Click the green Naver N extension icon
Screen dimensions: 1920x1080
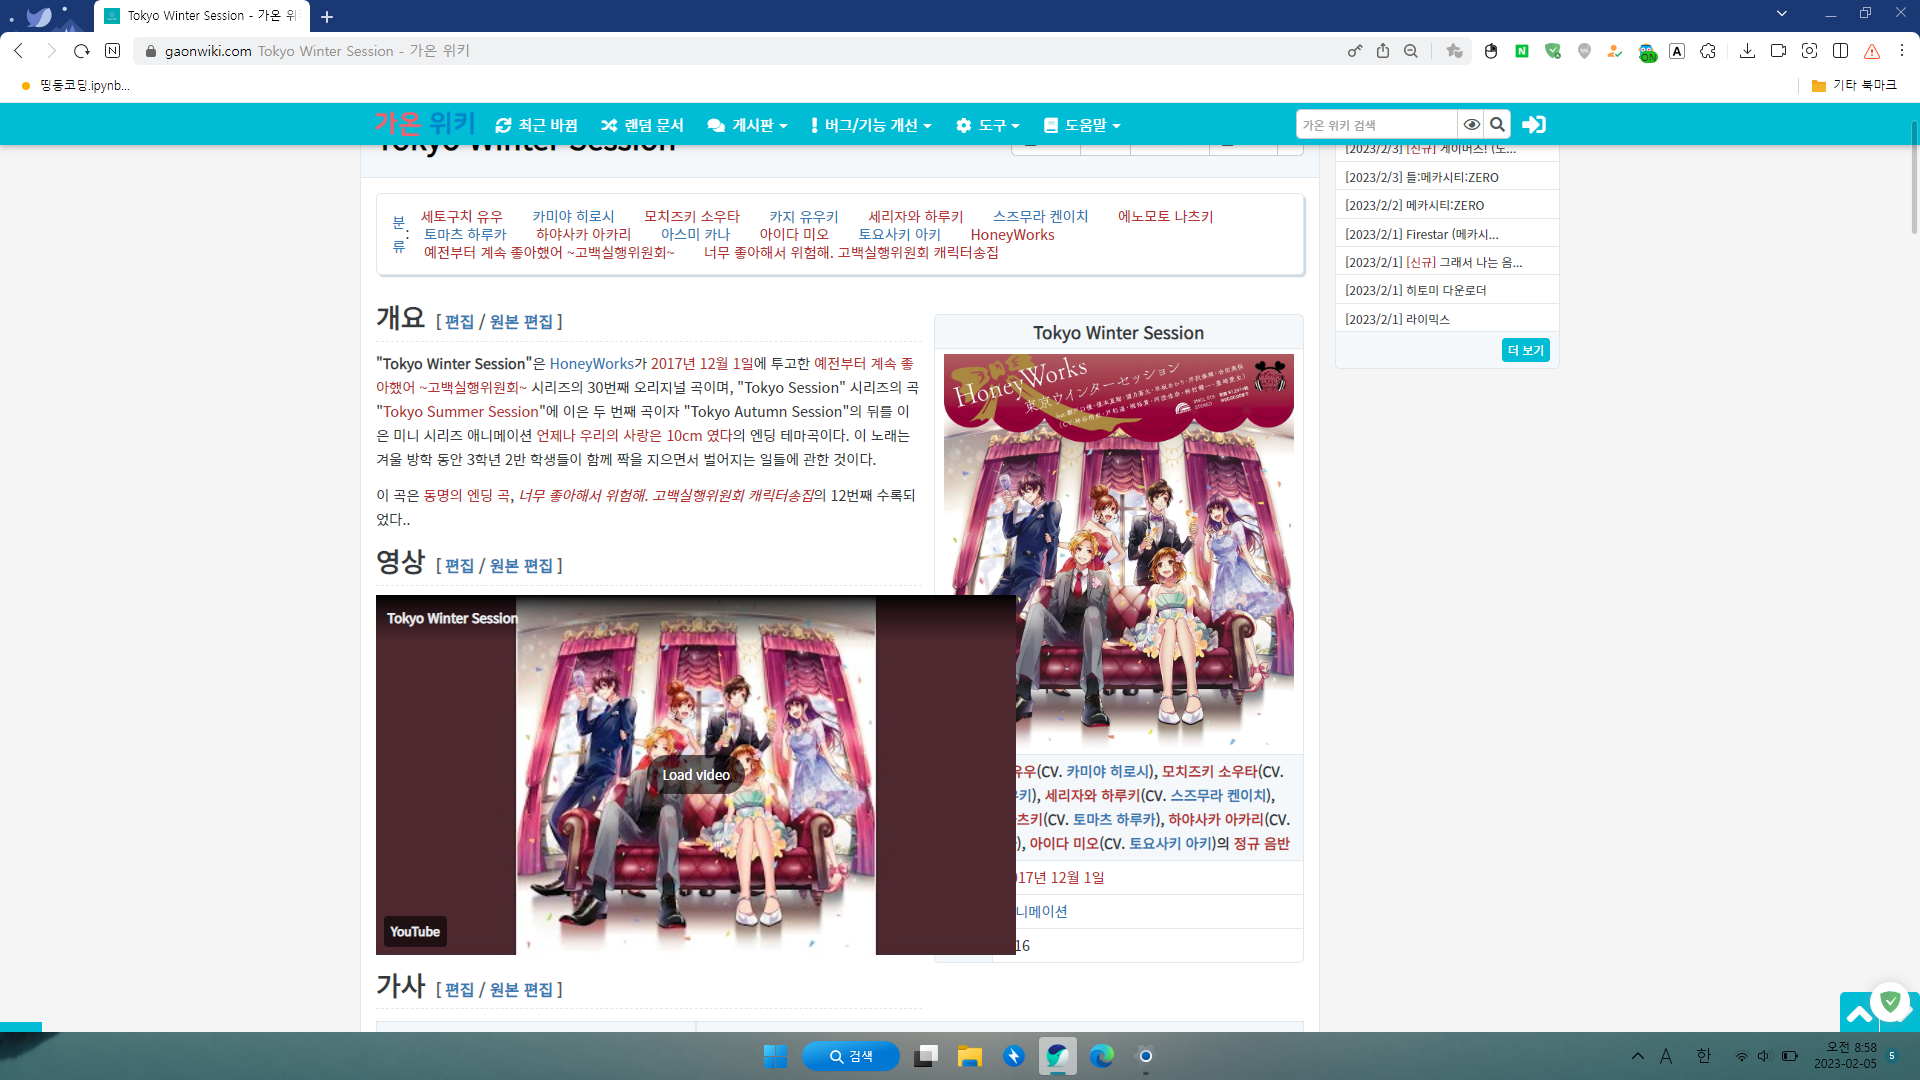click(1521, 51)
